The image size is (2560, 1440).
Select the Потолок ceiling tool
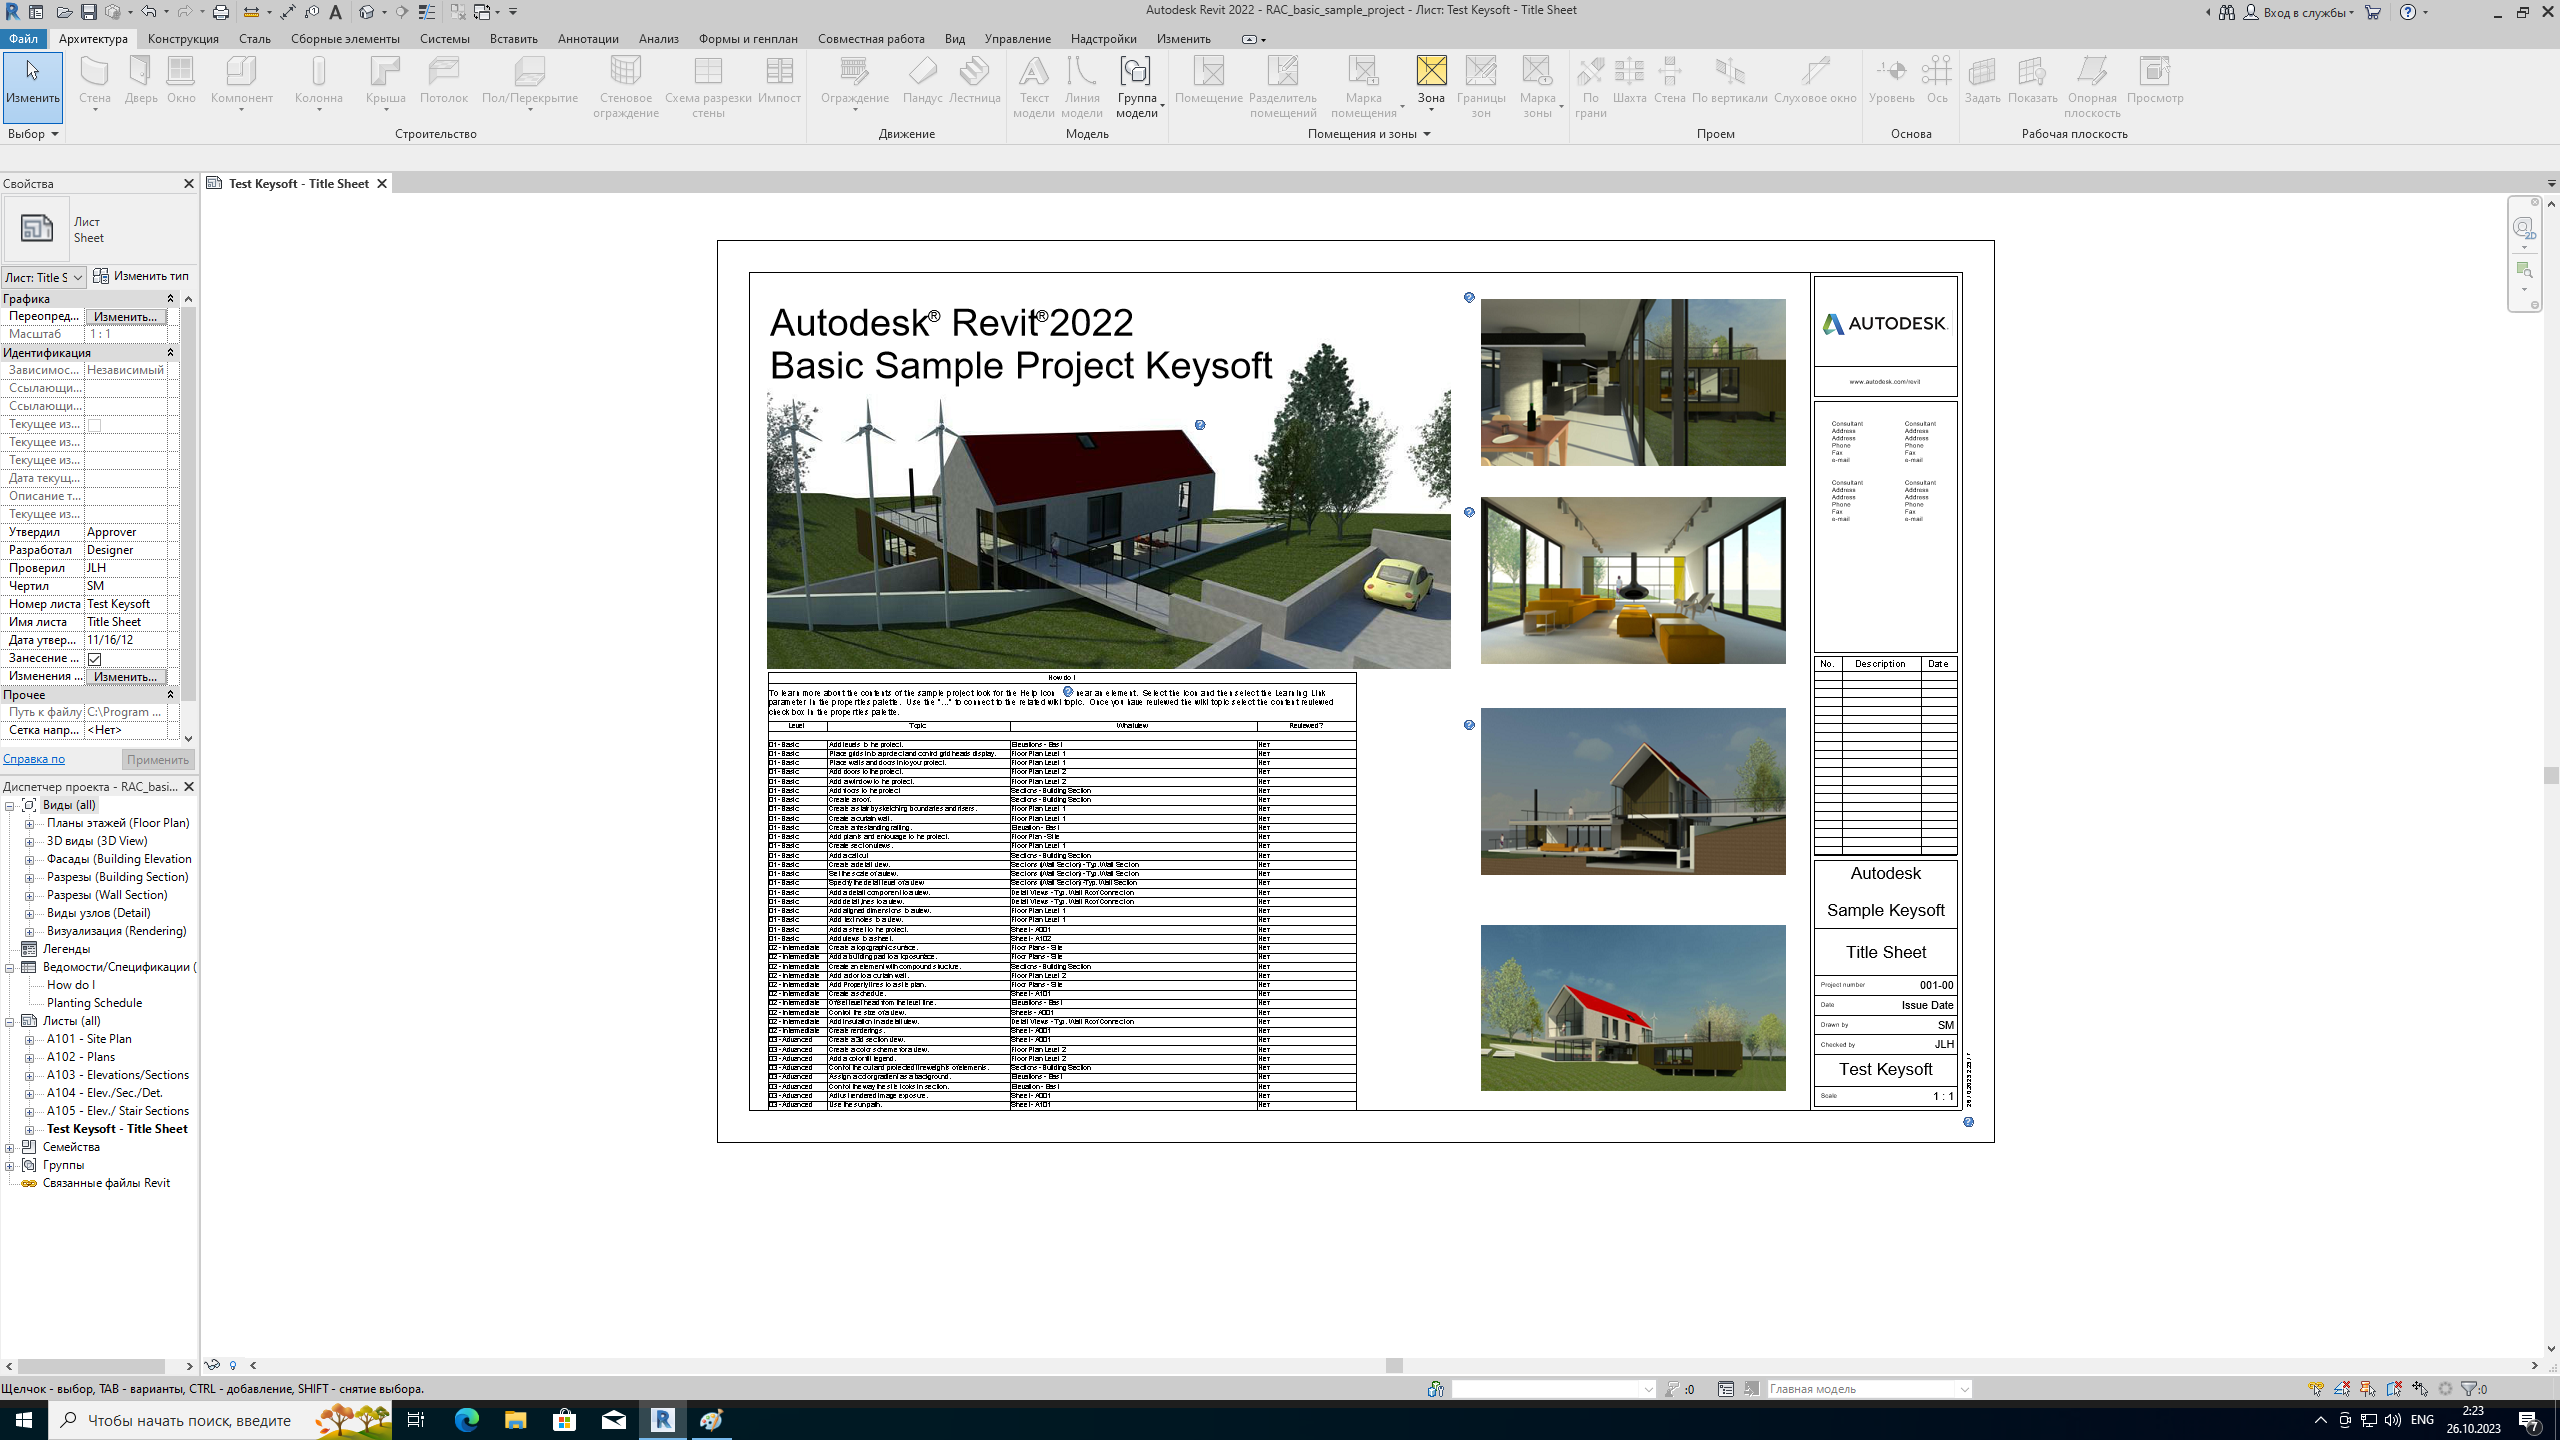tap(444, 80)
